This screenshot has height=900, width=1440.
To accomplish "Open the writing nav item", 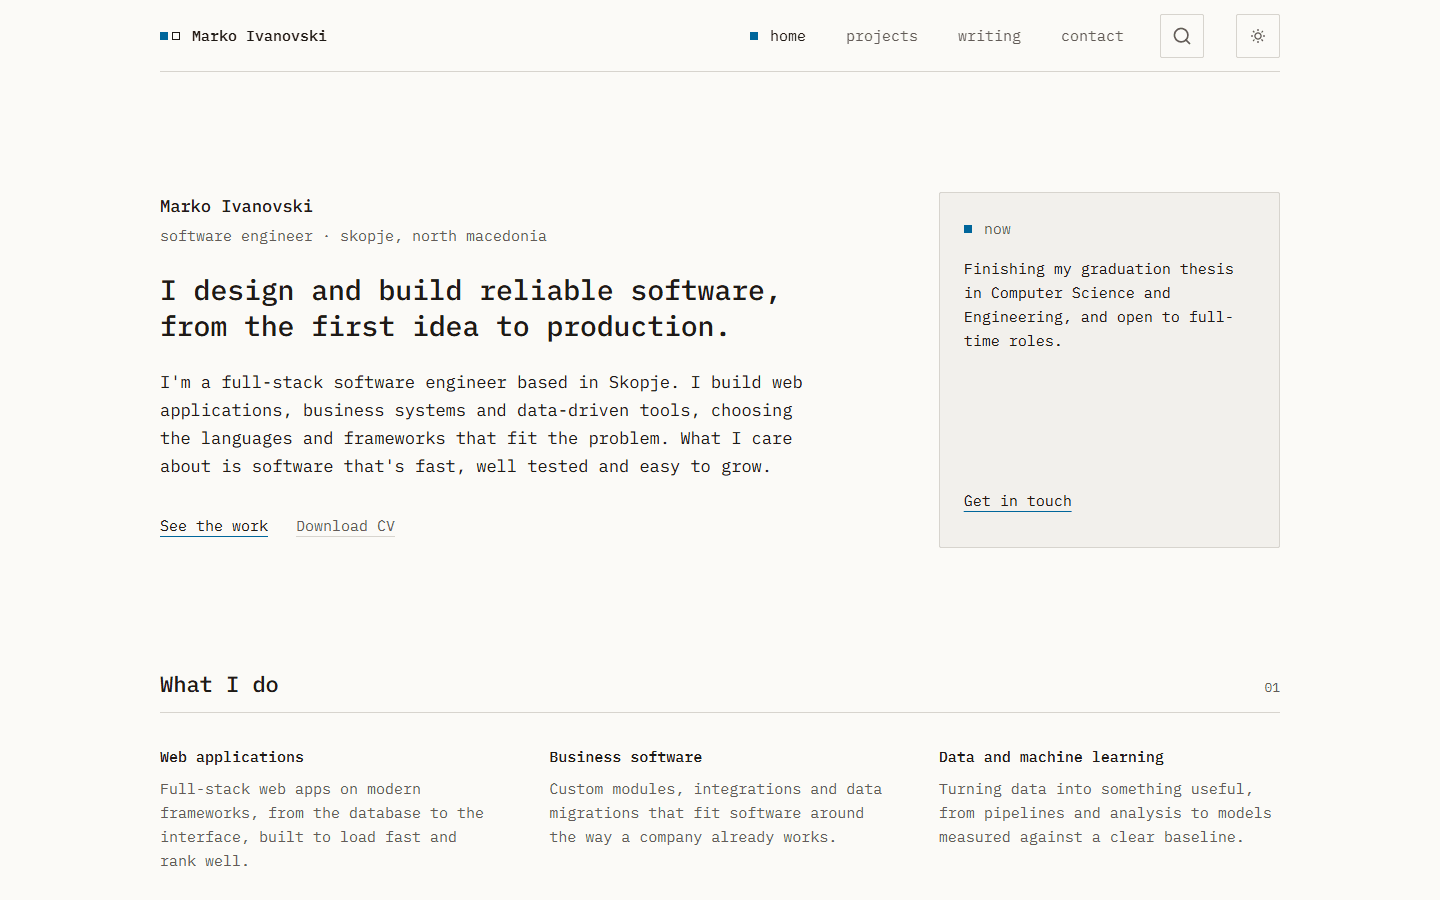I will pos(989,36).
